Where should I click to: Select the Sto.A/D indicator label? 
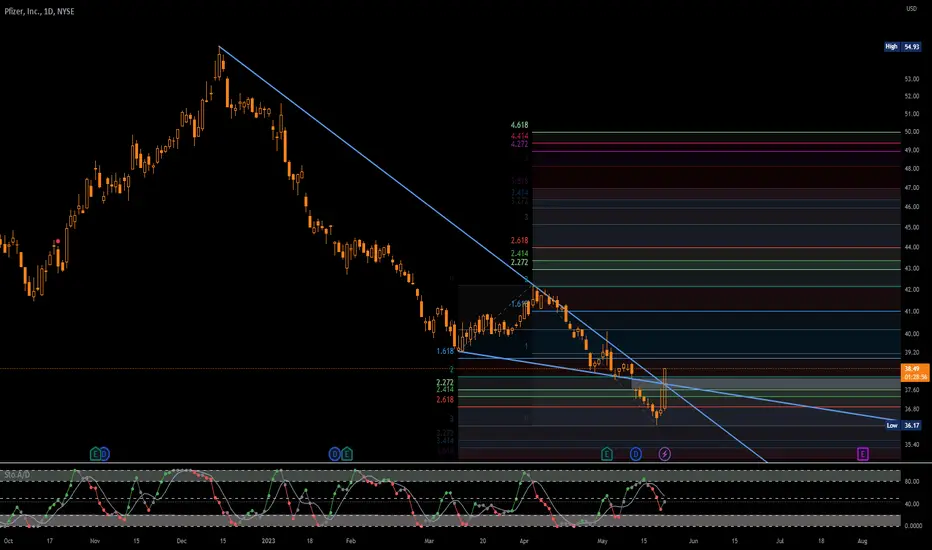[x=17, y=474]
